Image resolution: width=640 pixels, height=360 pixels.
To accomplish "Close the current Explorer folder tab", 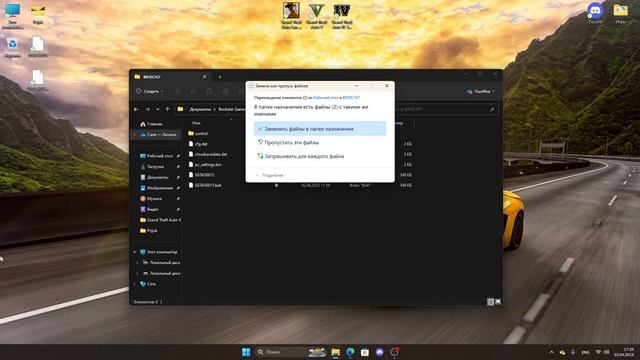I will 204,77.
